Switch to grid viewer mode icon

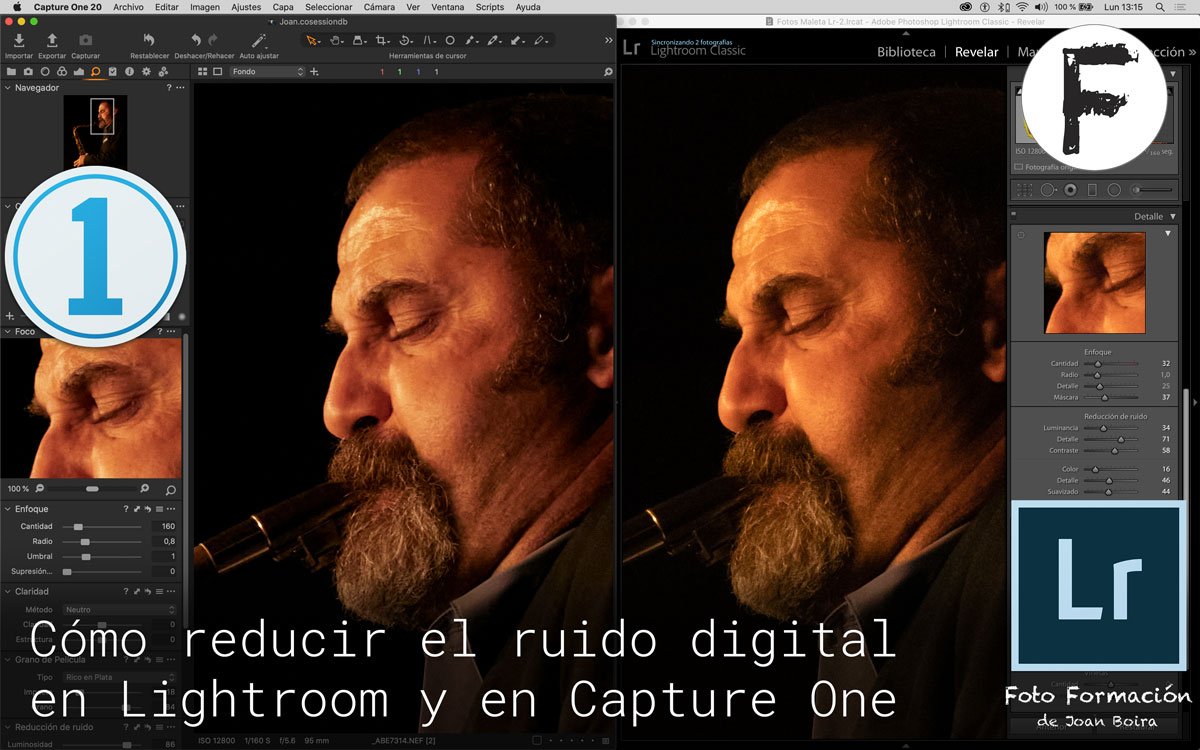pyautogui.click(x=202, y=72)
